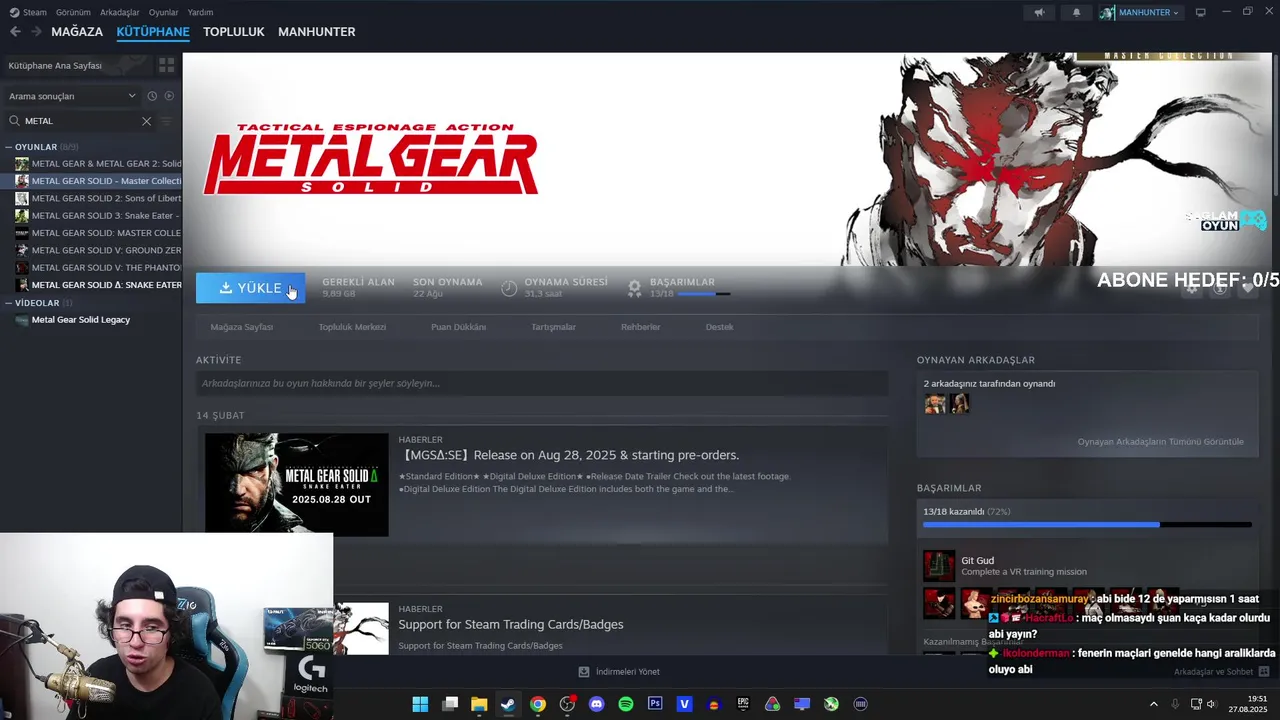Image resolution: width=1280 pixels, height=720 pixels.
Task: Select the Metal Gear Solid Legacy video
Action: pyautogui.click(x=80, y=320)
